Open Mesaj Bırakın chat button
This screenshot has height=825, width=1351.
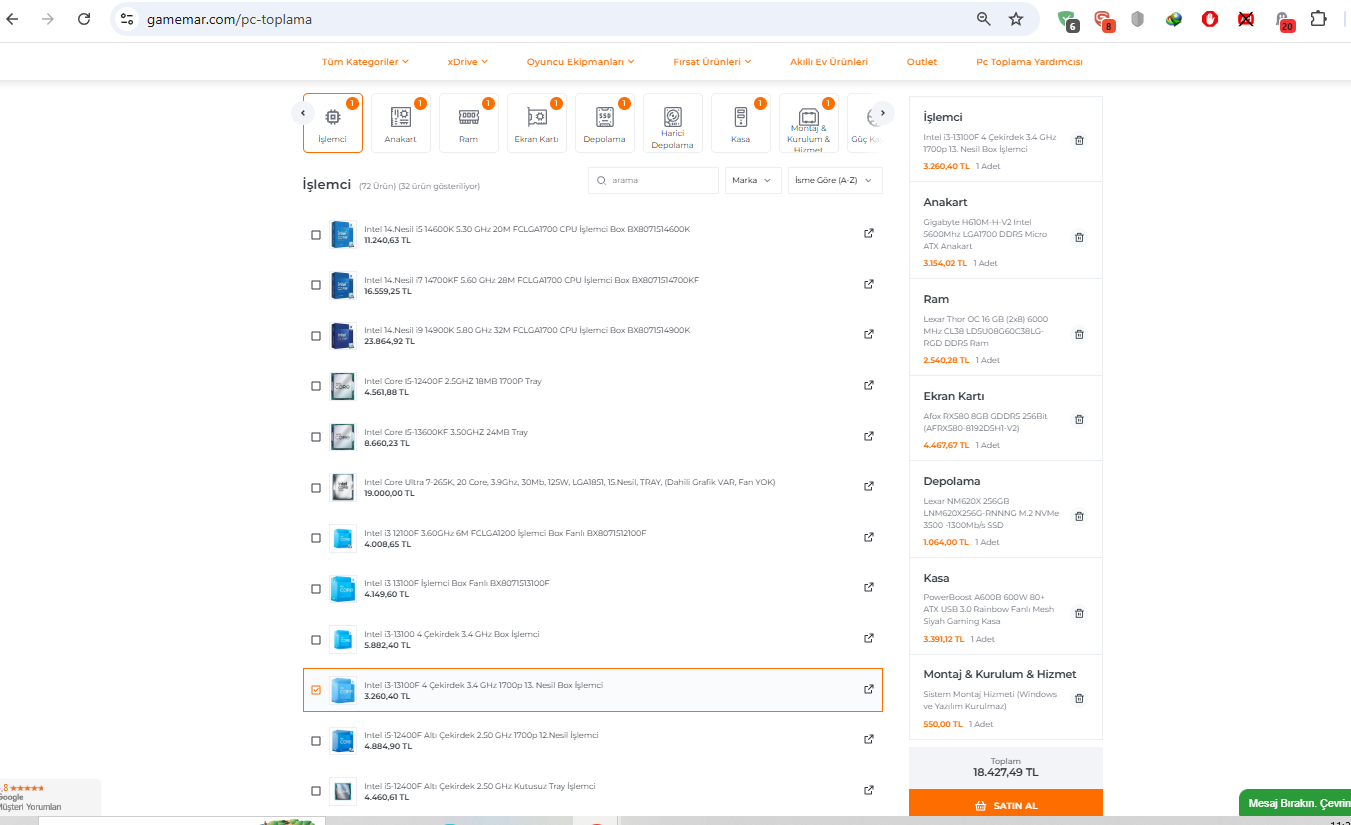pyautogui.click(x=1294, y=803)
